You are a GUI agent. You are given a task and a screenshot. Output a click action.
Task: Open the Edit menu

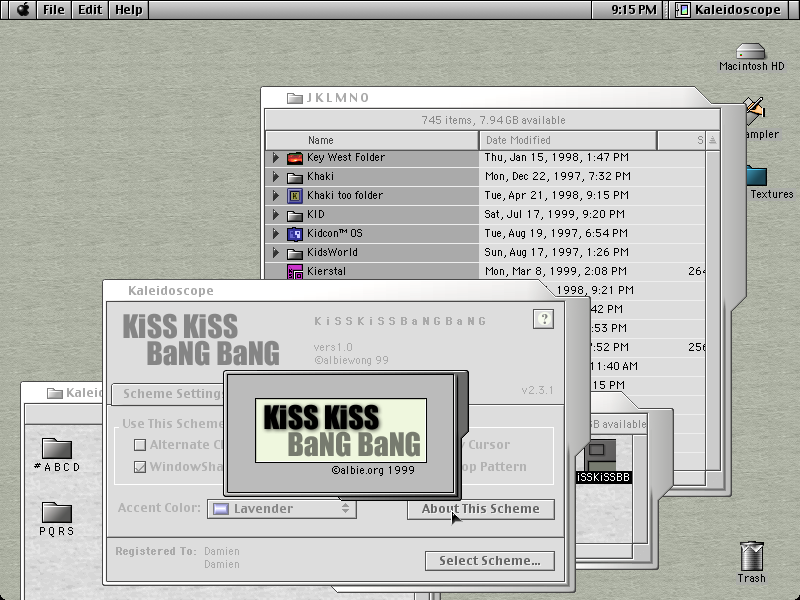pyautogui.click(x=90, y=10)
